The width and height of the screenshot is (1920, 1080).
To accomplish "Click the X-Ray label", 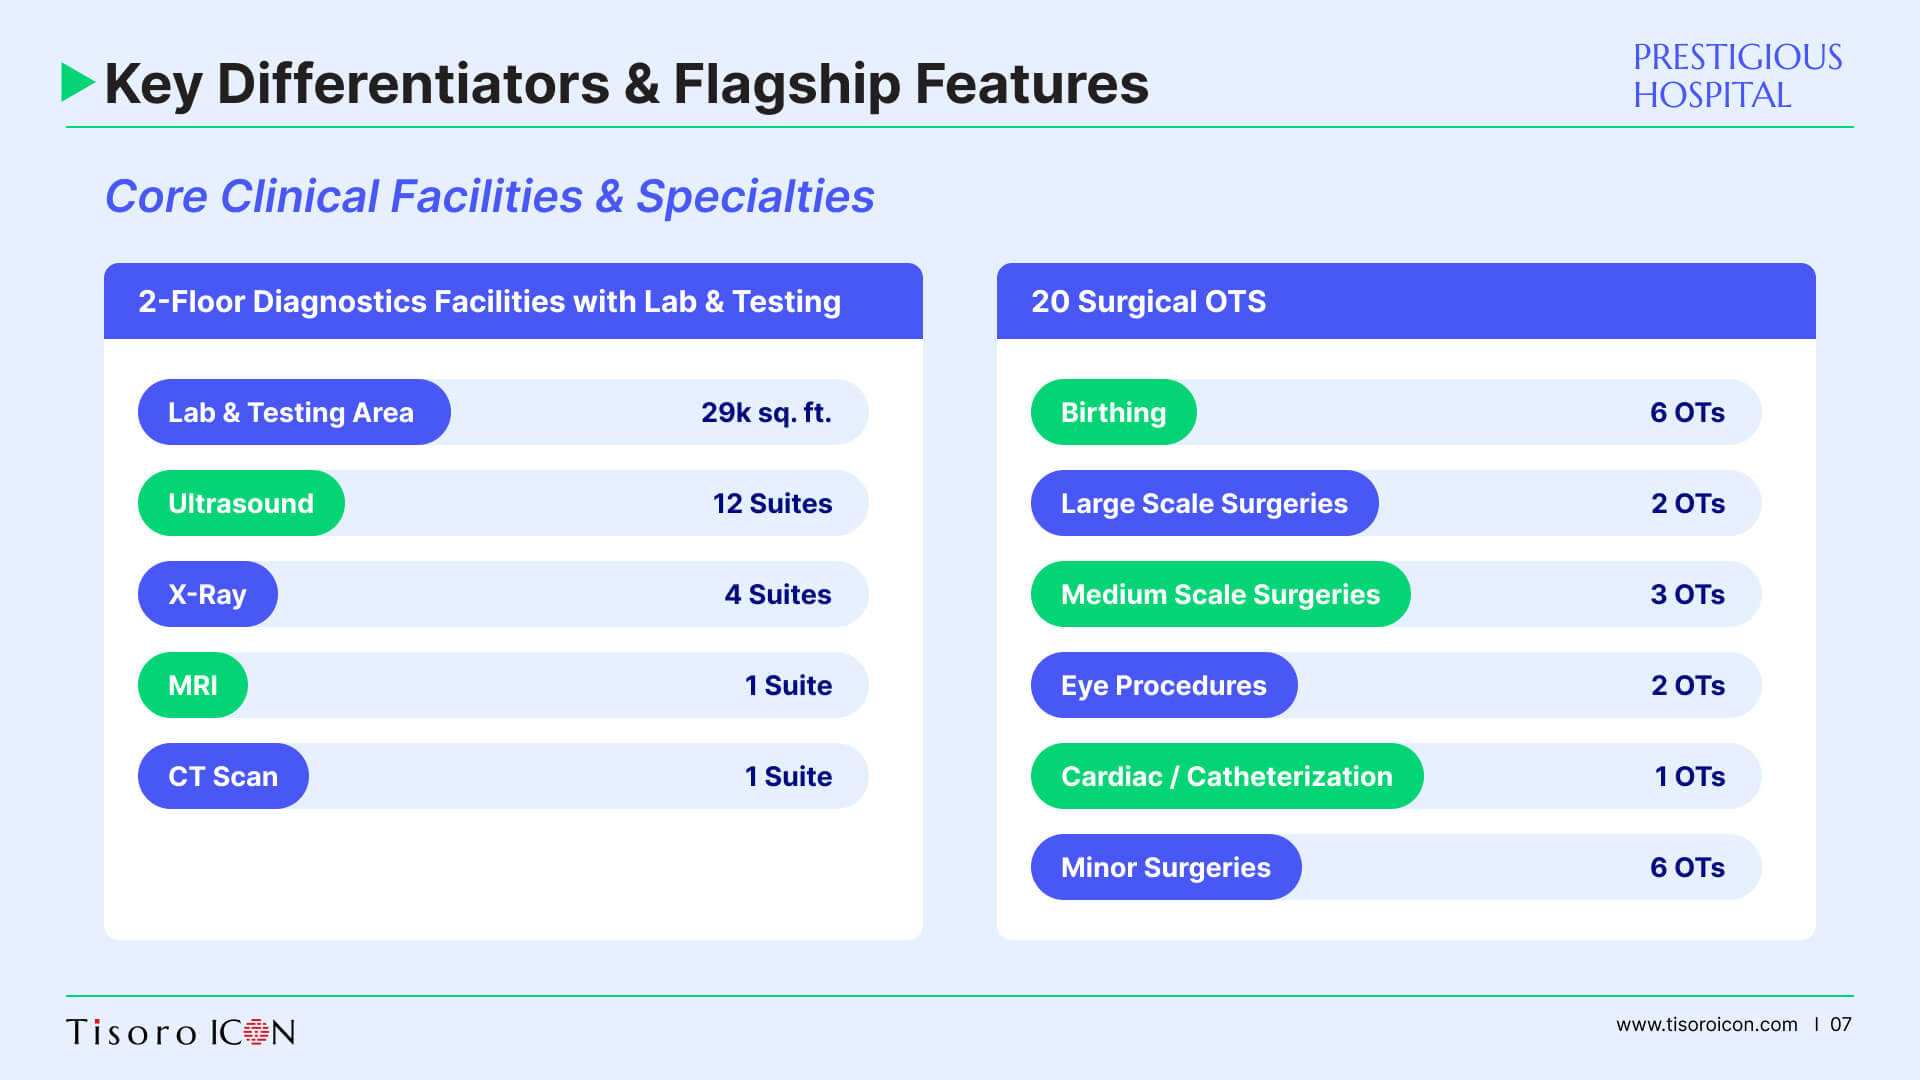I will click(x=208, y=594).
